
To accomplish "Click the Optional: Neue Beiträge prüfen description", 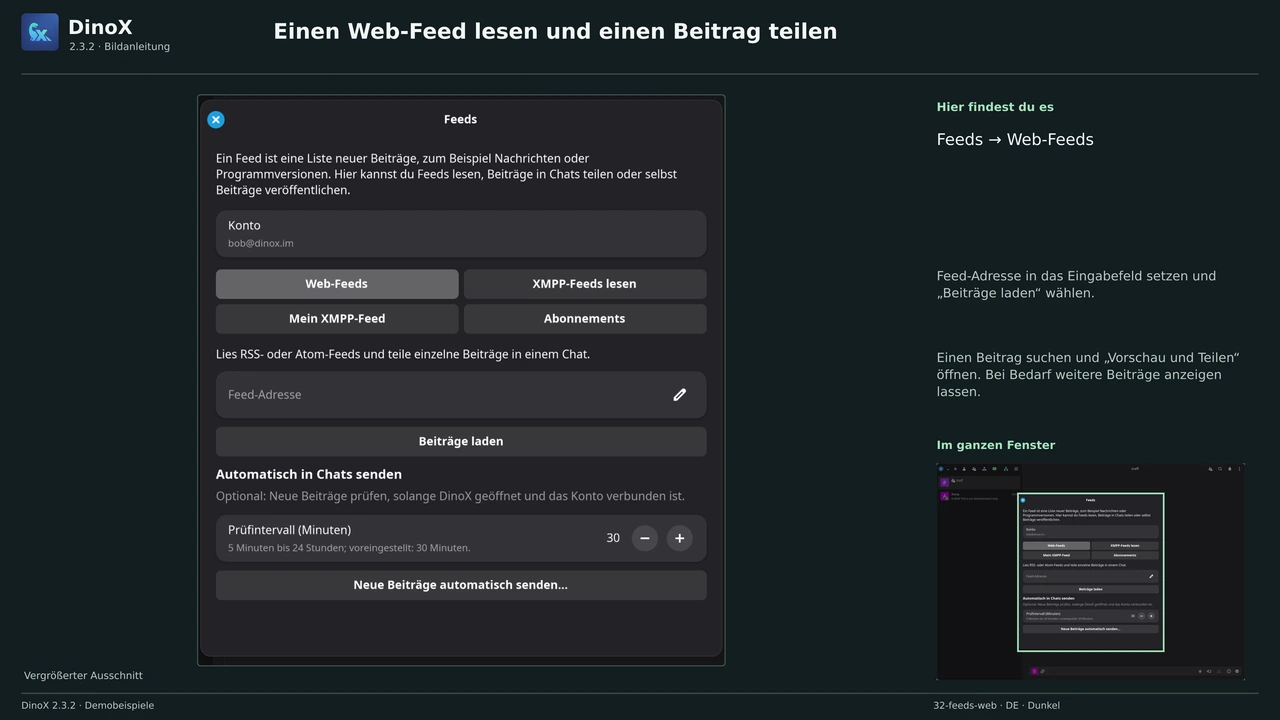I will pos(450,496).
